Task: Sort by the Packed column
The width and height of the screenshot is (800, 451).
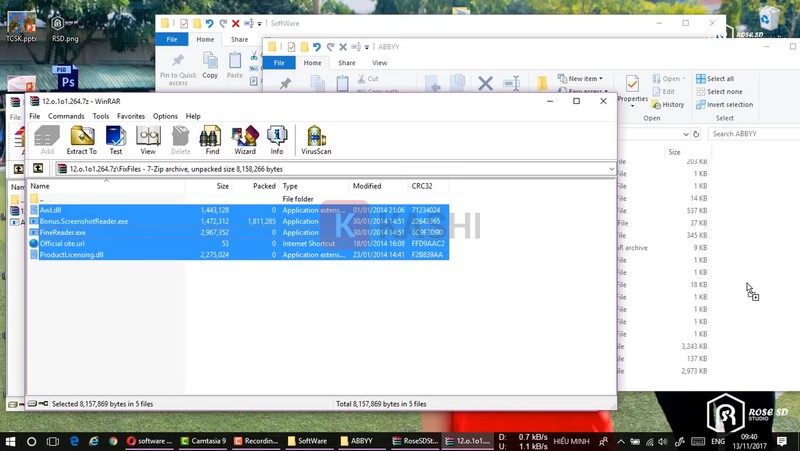Action: (x=255, y=186)
